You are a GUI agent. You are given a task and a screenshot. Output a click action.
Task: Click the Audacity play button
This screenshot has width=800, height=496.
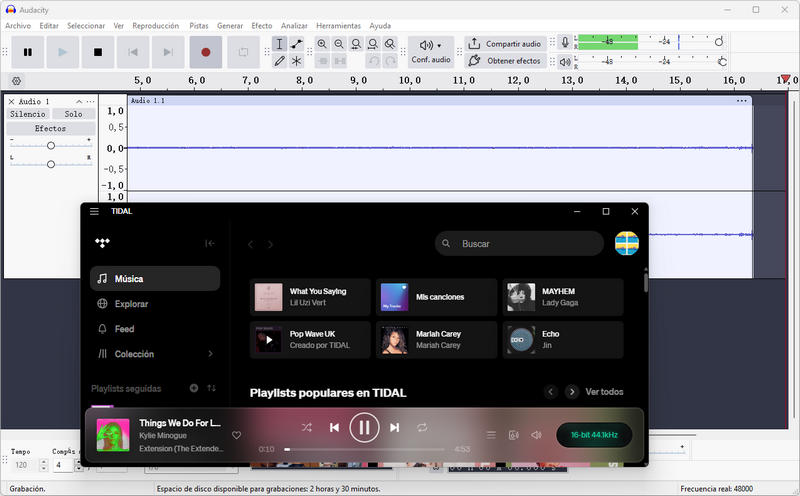(62, 52)
